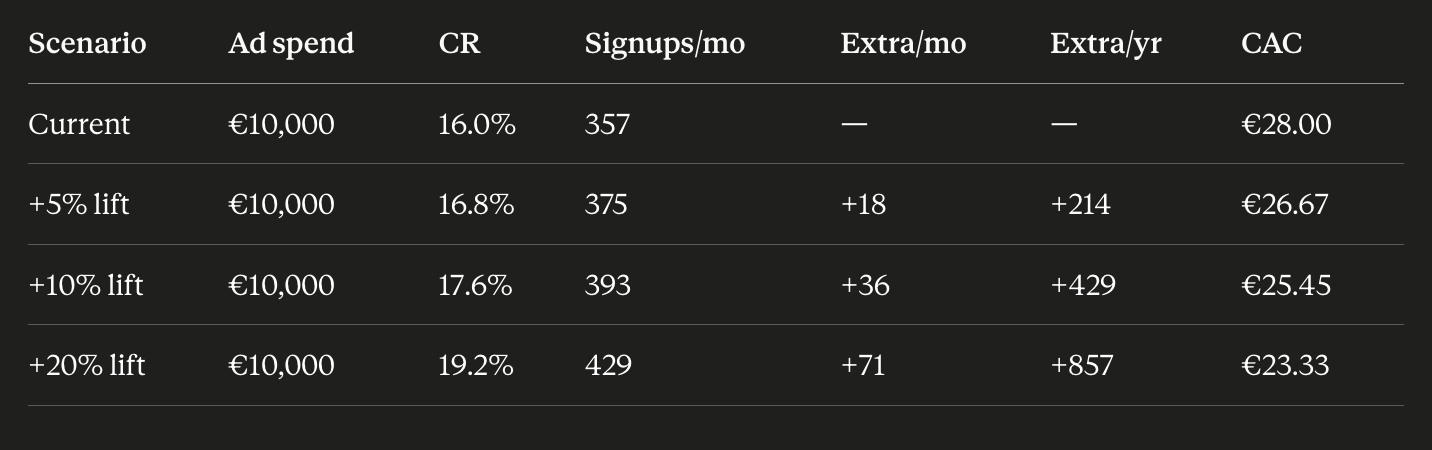Click the €28.00 CAC cell
This screenshot has width=1432, height=450.
[1286, 124]
